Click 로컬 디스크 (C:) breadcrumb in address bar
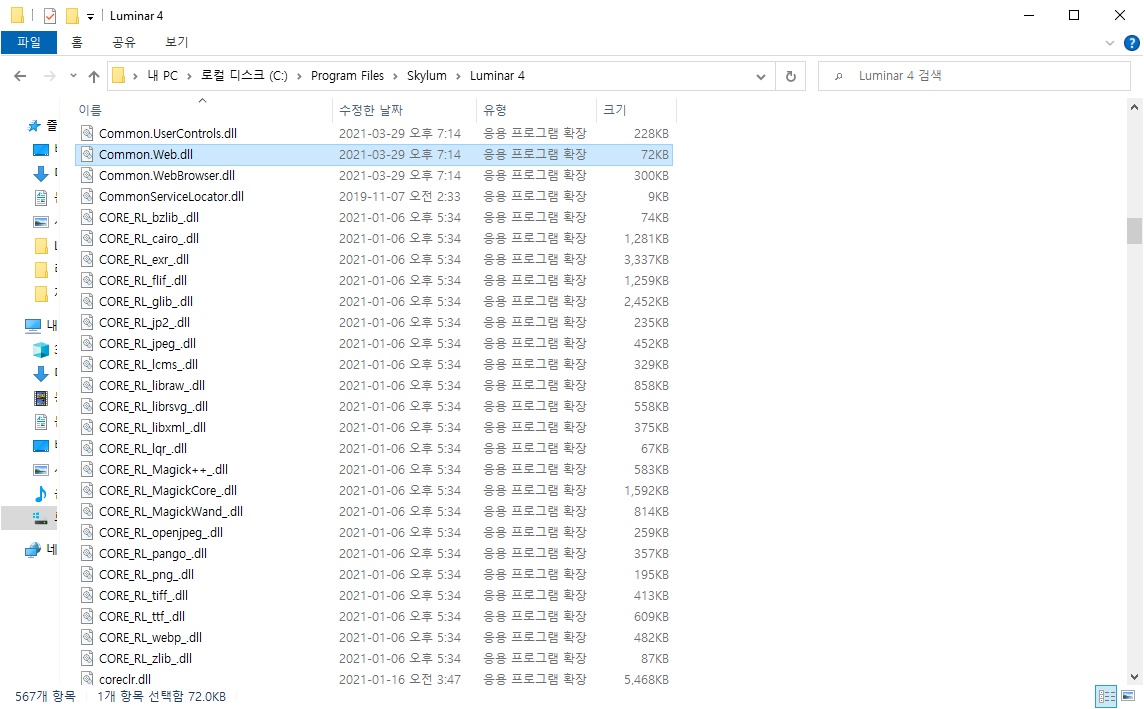The width and height of the screenshot is (1144, 709). pyautogui.click(x=244, y=76)
